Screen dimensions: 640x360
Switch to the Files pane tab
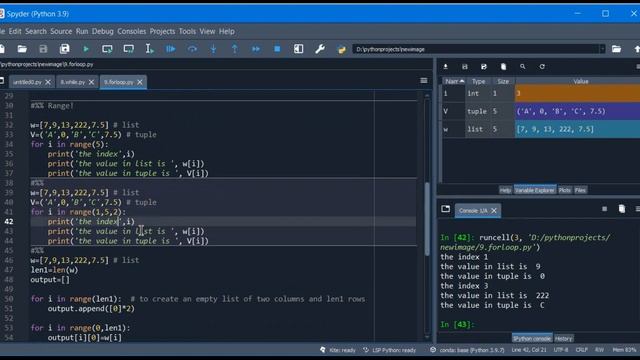click(580, 190)
